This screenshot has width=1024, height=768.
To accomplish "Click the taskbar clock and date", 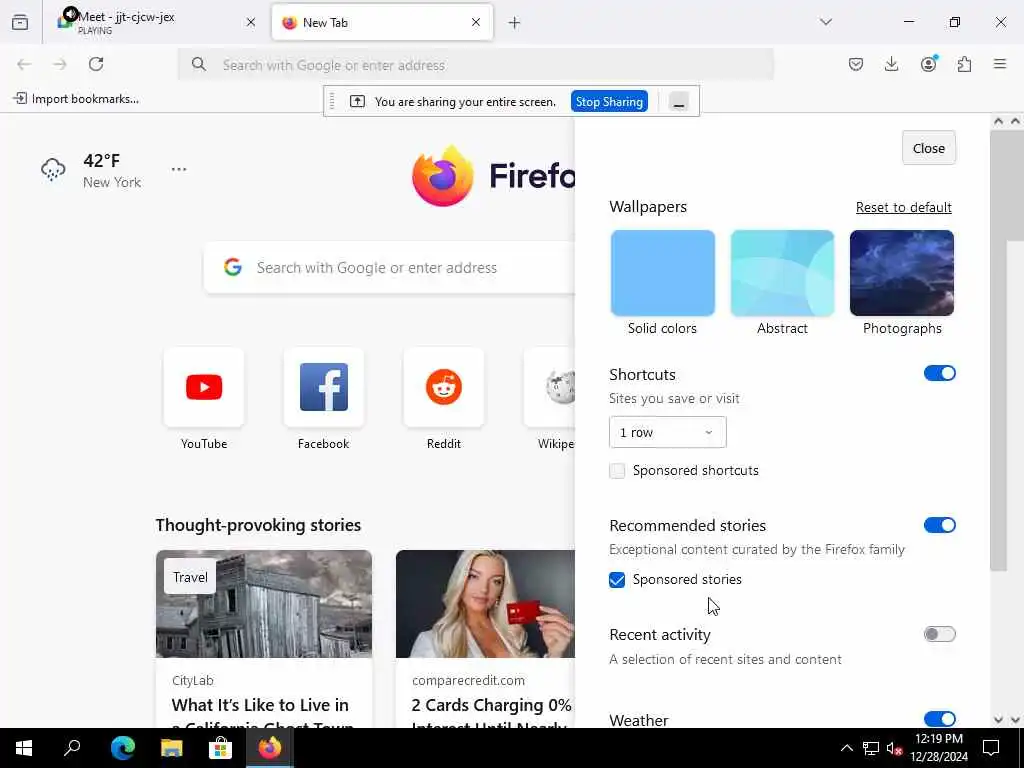I will click(939, 748).
